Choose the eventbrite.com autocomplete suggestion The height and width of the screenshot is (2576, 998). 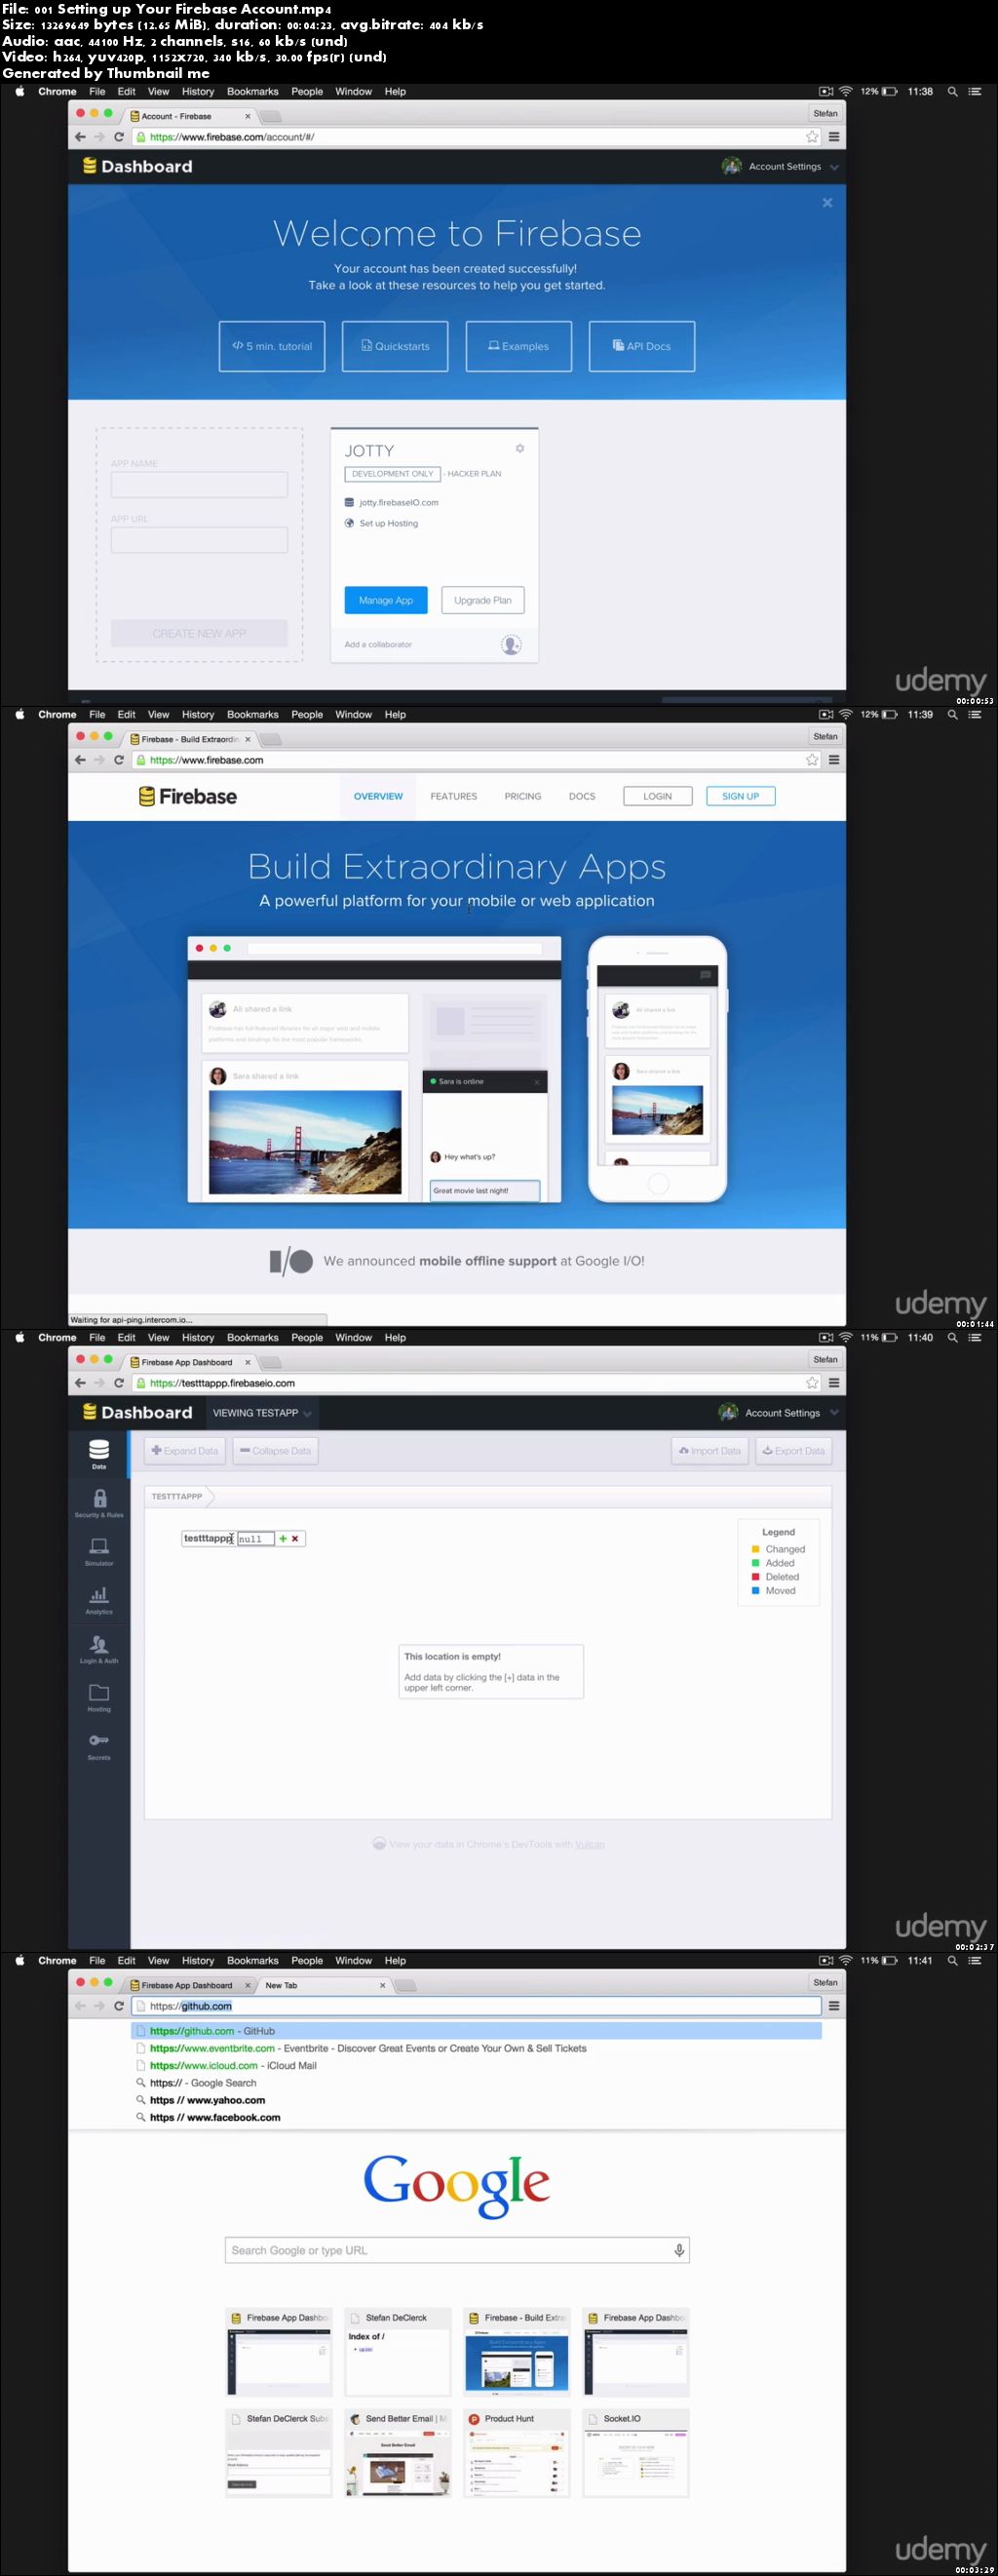477,2048
